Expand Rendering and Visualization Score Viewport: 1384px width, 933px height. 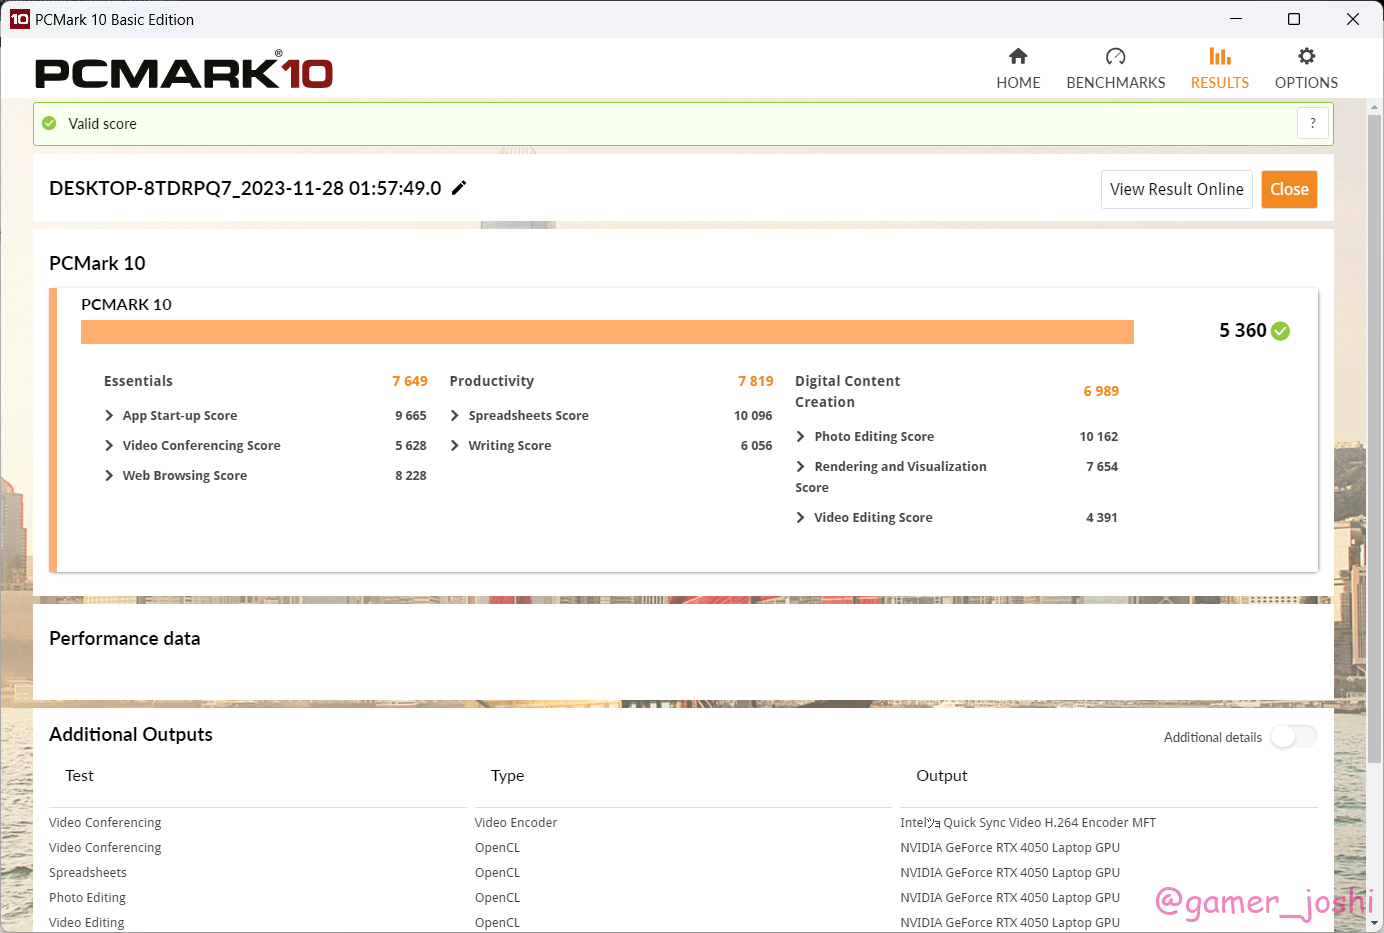coord(800,467)
